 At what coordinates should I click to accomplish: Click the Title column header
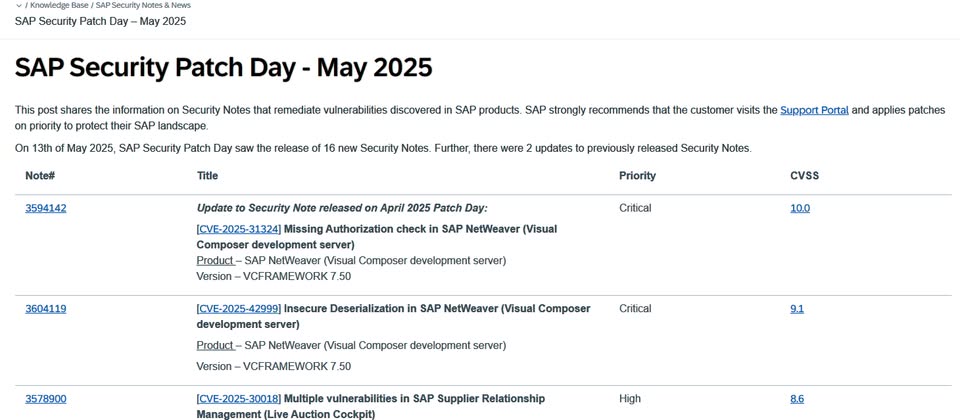click(207, 176)
